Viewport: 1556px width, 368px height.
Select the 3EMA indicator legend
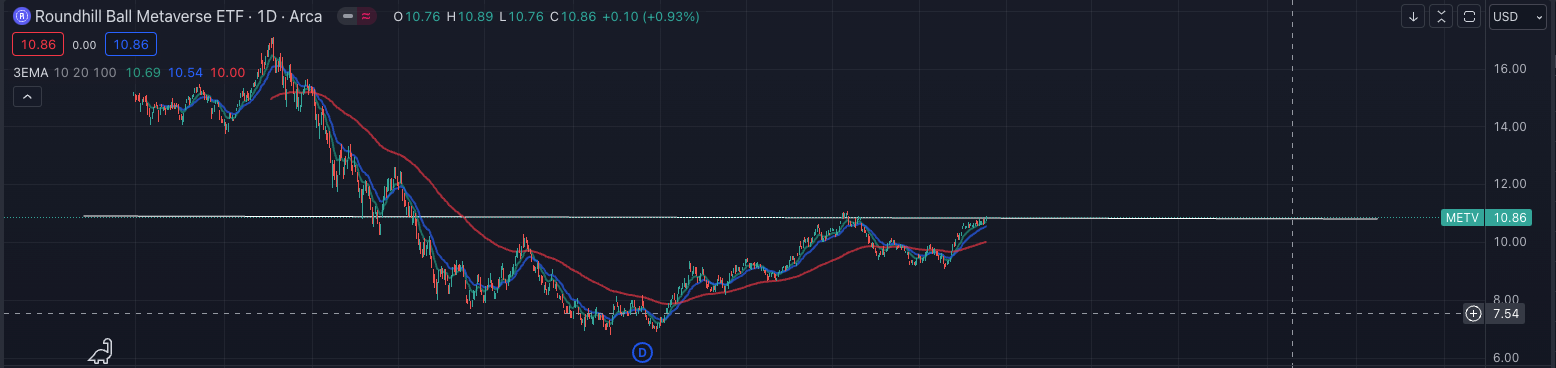coord(30,73)
